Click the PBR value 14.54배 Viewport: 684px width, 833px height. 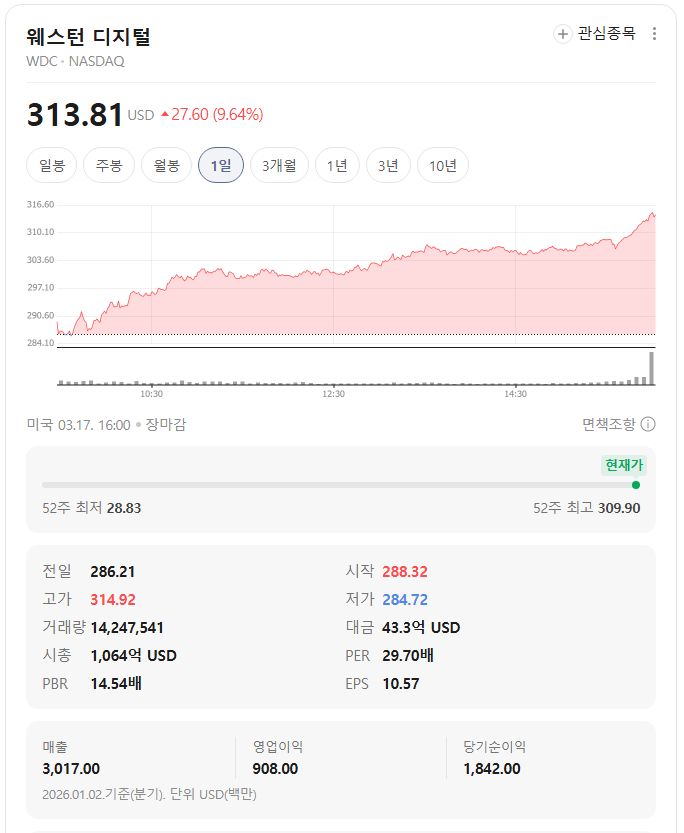point(116,684)
